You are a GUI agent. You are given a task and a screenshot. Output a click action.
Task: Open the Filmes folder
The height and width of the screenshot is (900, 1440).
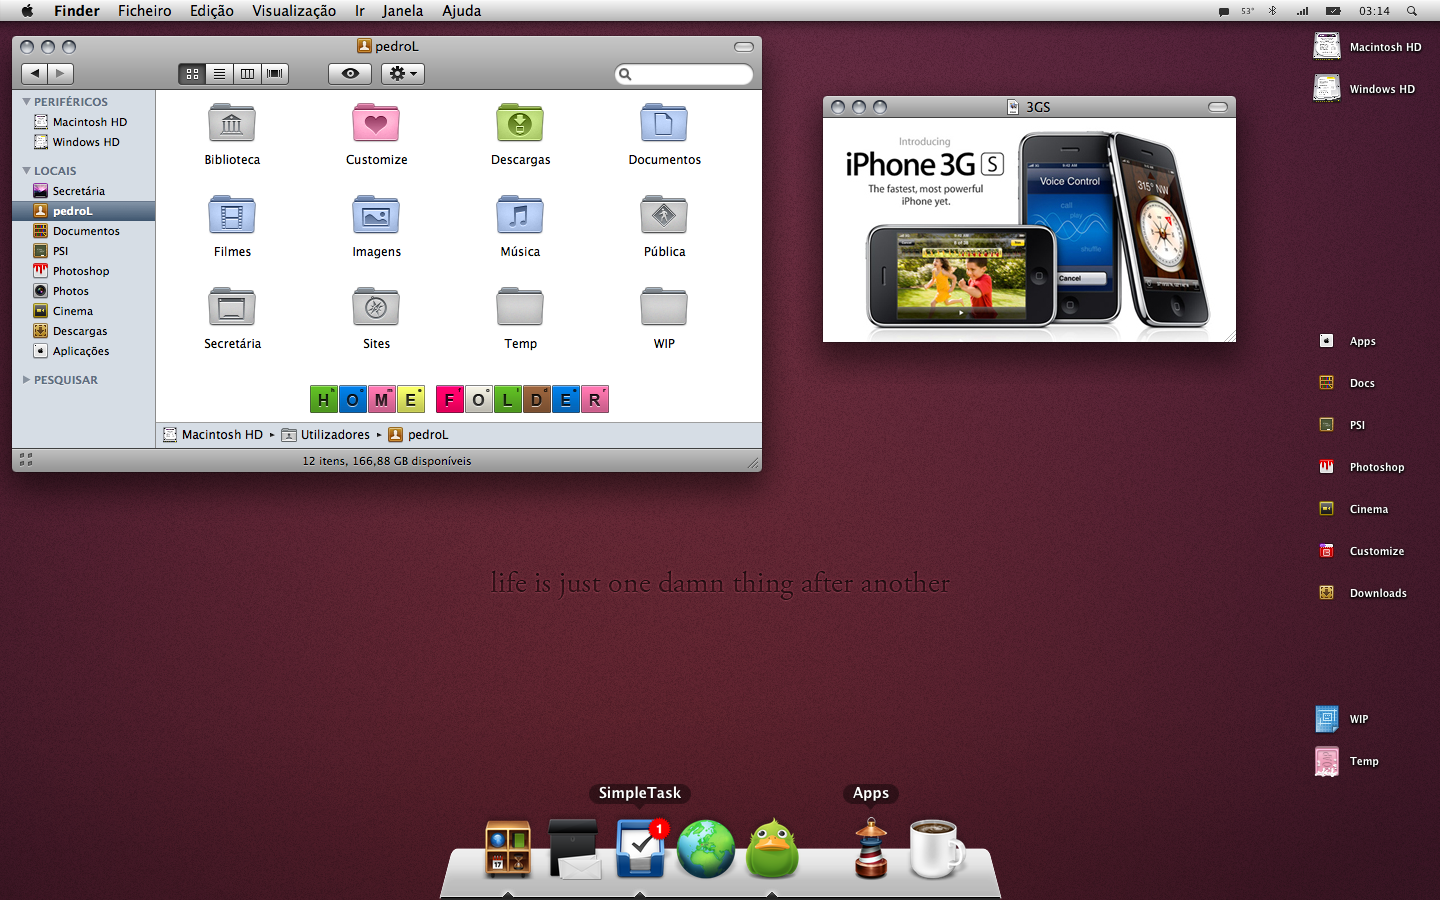point(232,216)
